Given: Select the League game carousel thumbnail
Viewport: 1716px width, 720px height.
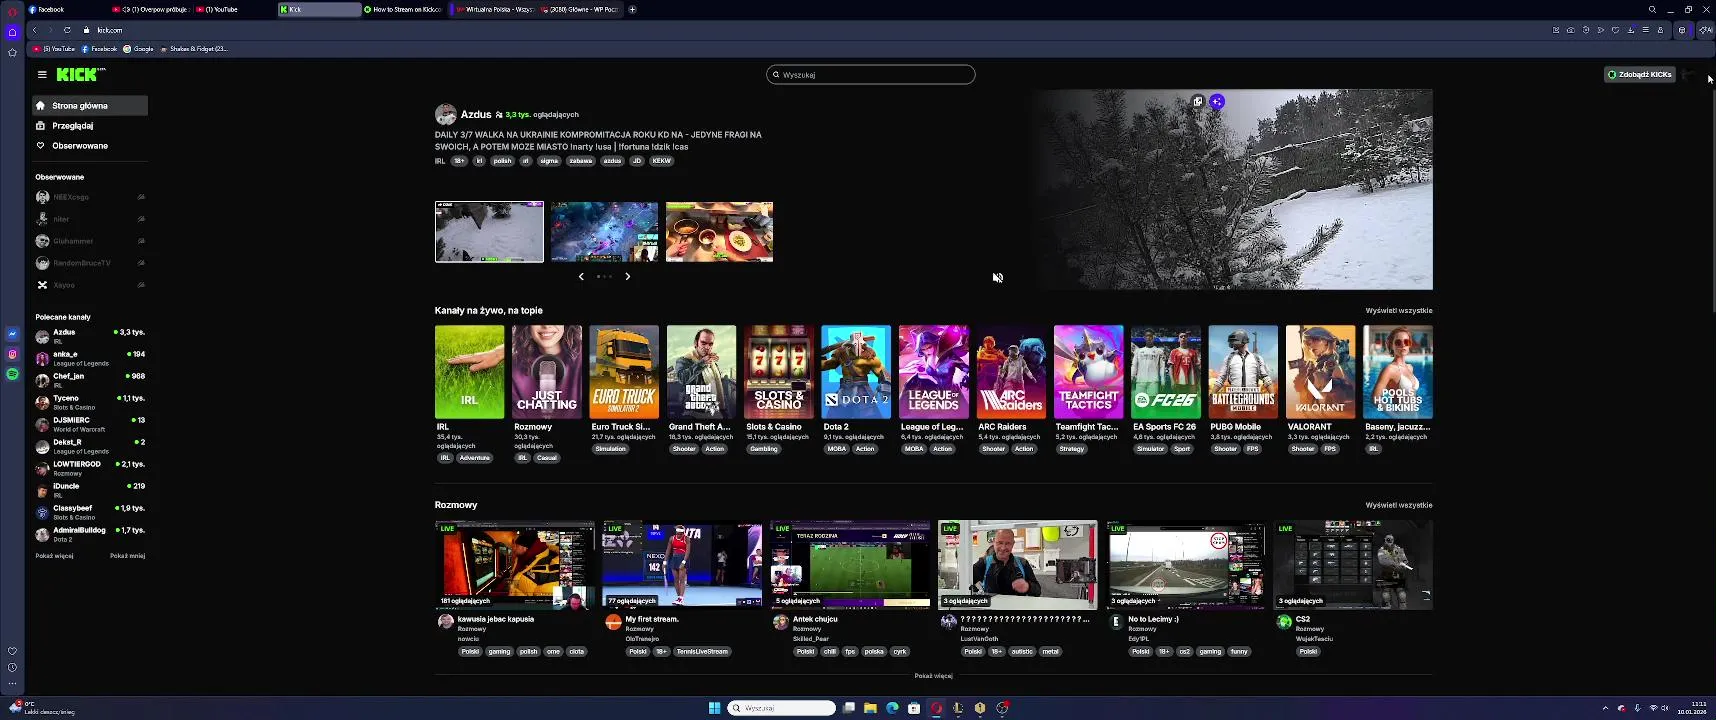Looking at the screenshot, I should click(x=604, y=232).
